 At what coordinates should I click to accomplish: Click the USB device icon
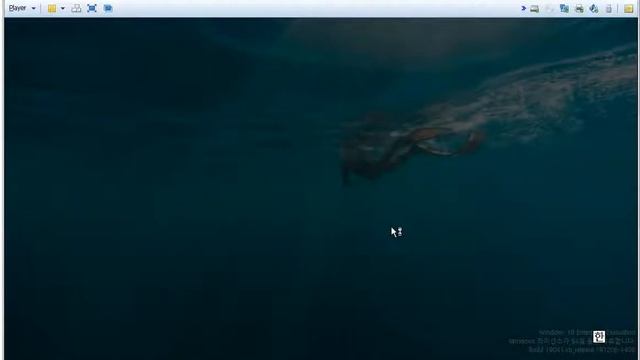609,9
